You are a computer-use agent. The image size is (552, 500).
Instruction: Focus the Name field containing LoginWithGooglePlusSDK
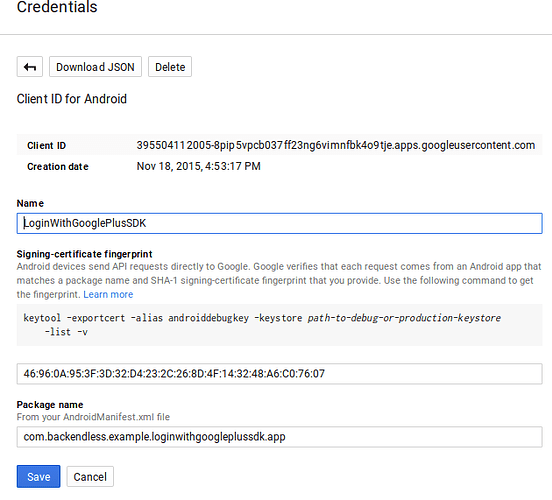(x=280, y=223)
